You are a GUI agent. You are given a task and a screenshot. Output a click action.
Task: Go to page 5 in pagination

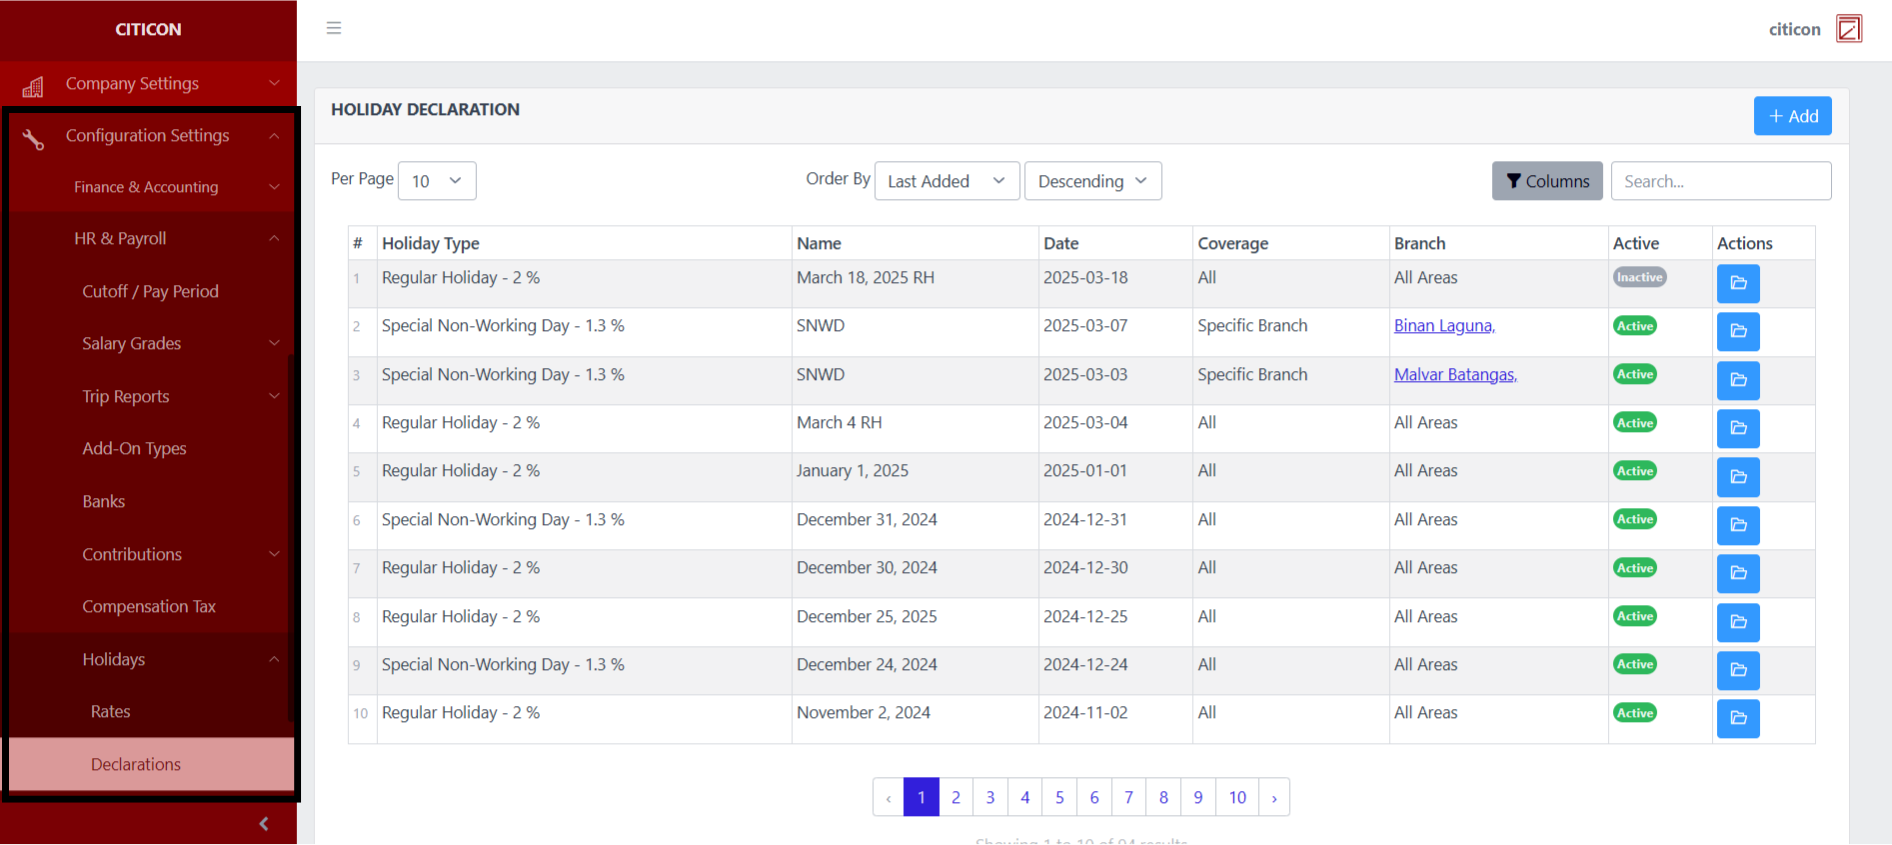pyautogui.click(x=1059, y=797)
